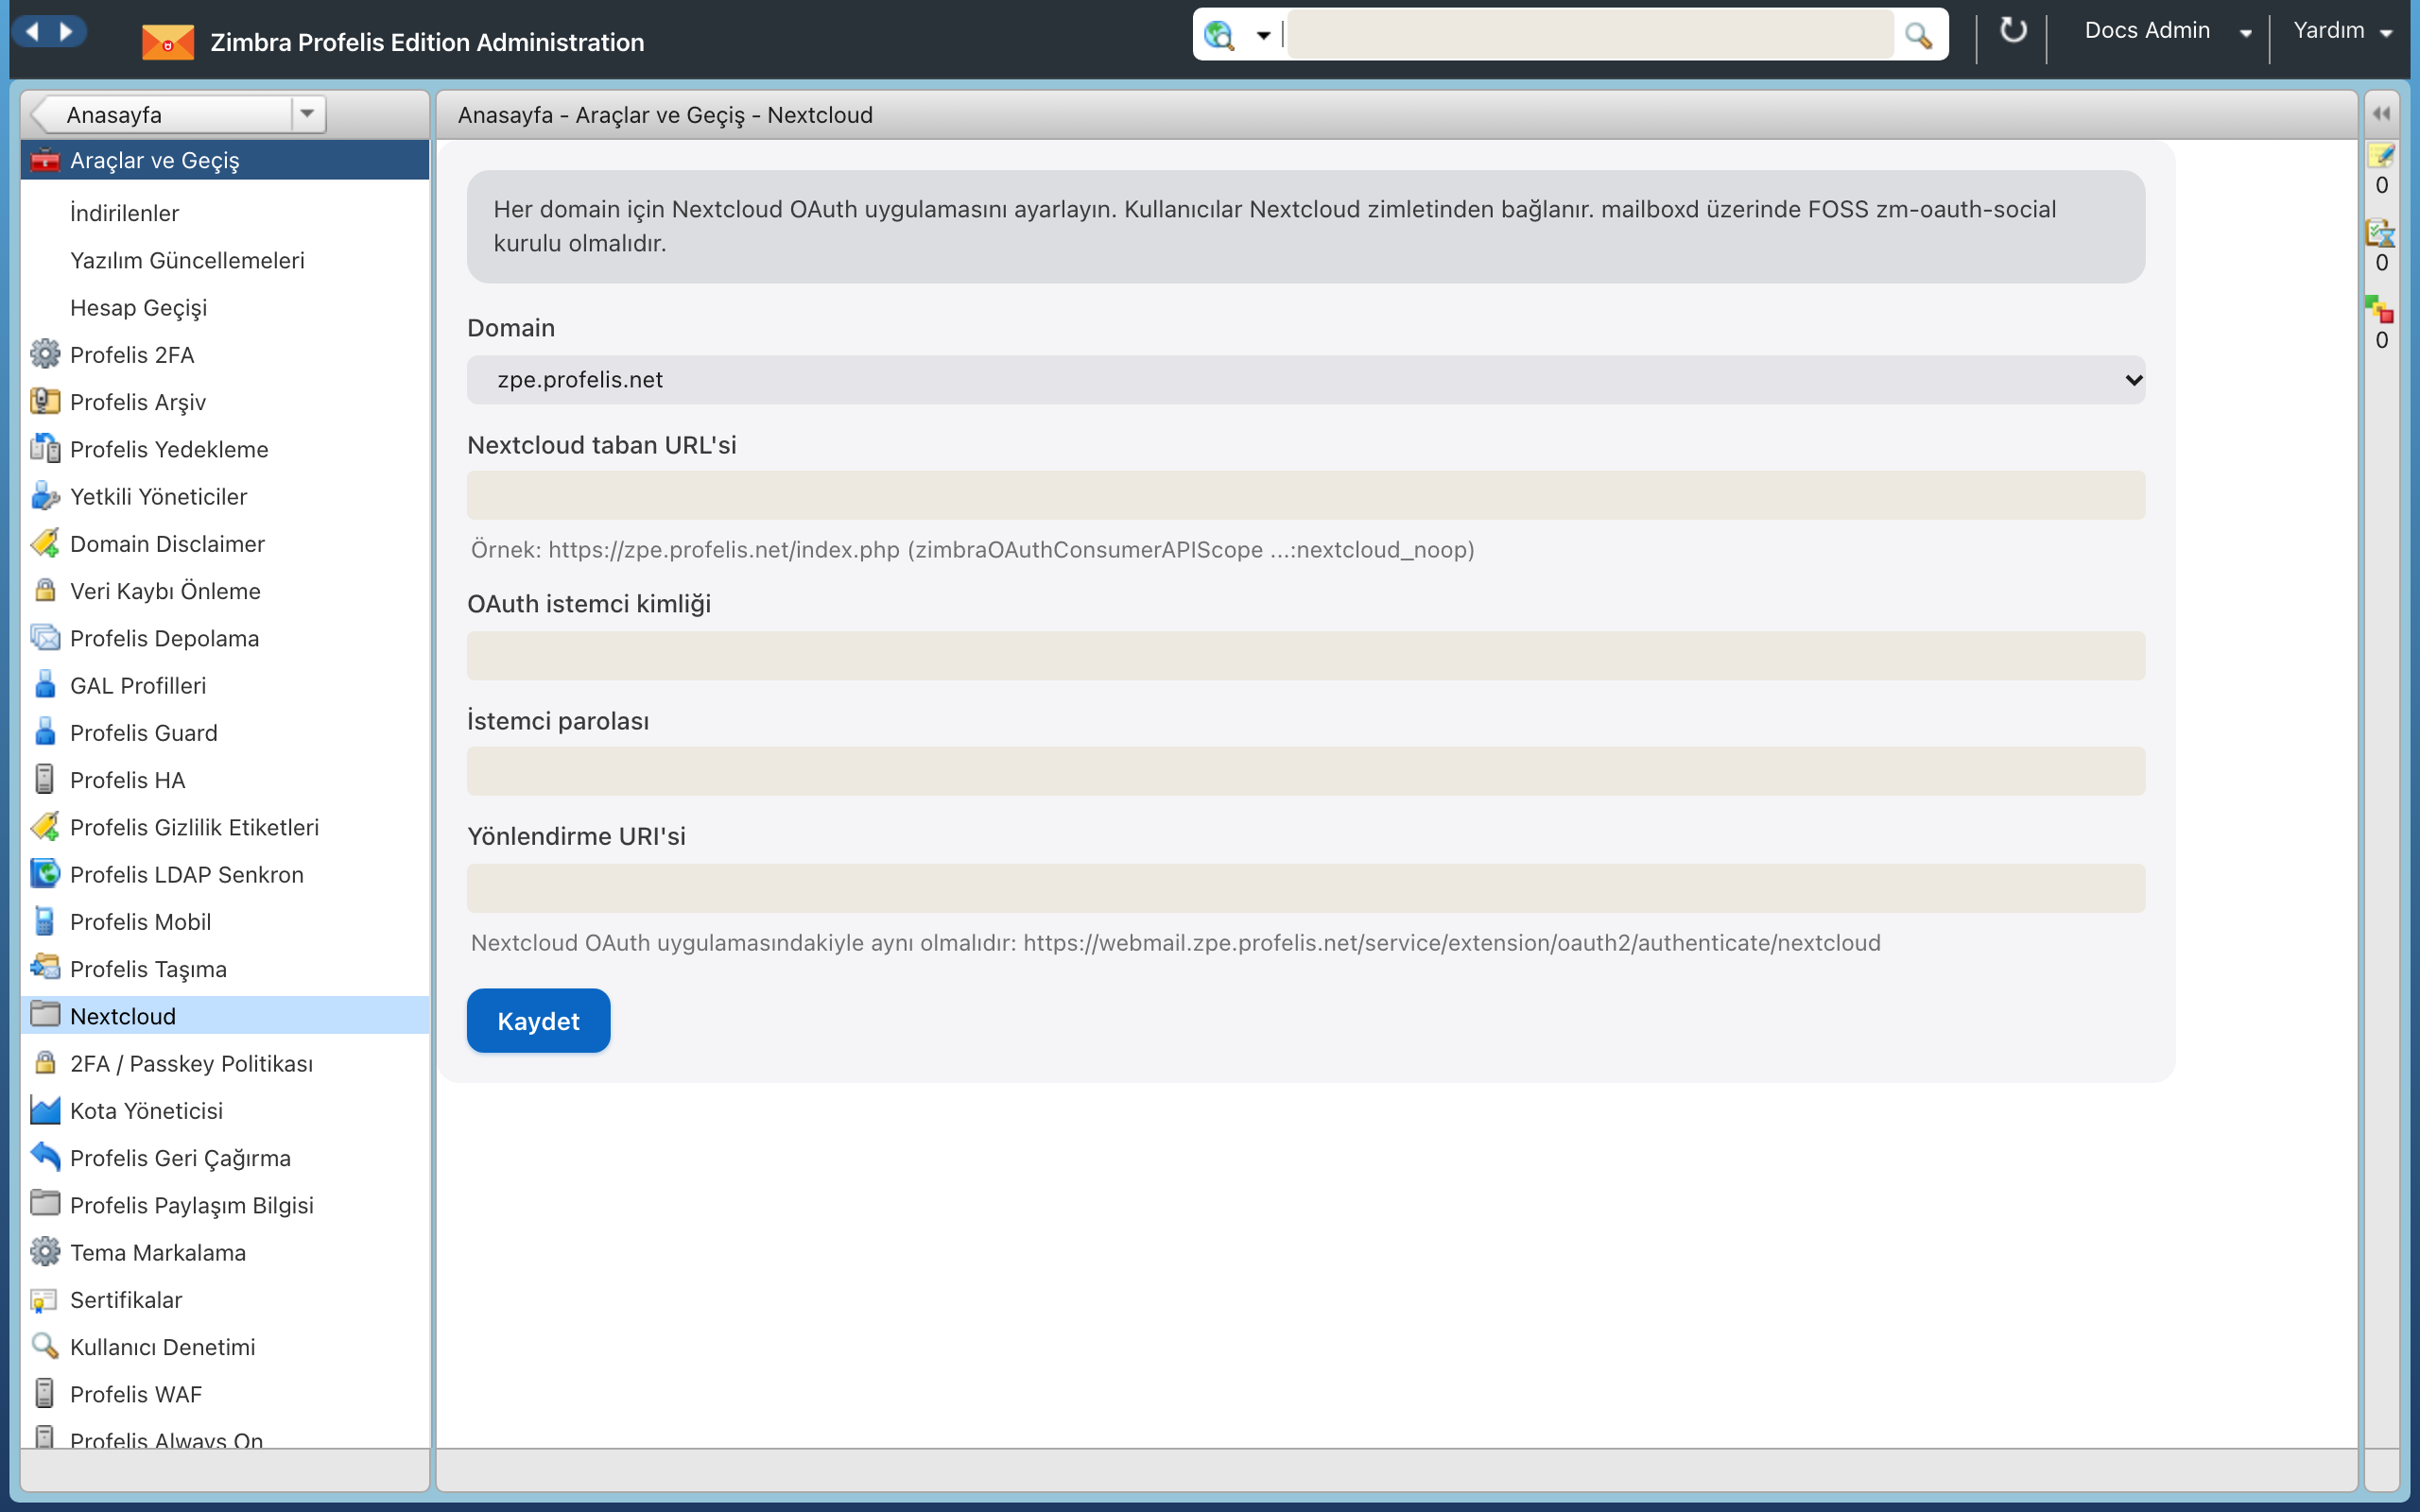Click the refresh icon in header
The height and width of the screenshot is (1512, 2420).
[x=2012, y=31]
